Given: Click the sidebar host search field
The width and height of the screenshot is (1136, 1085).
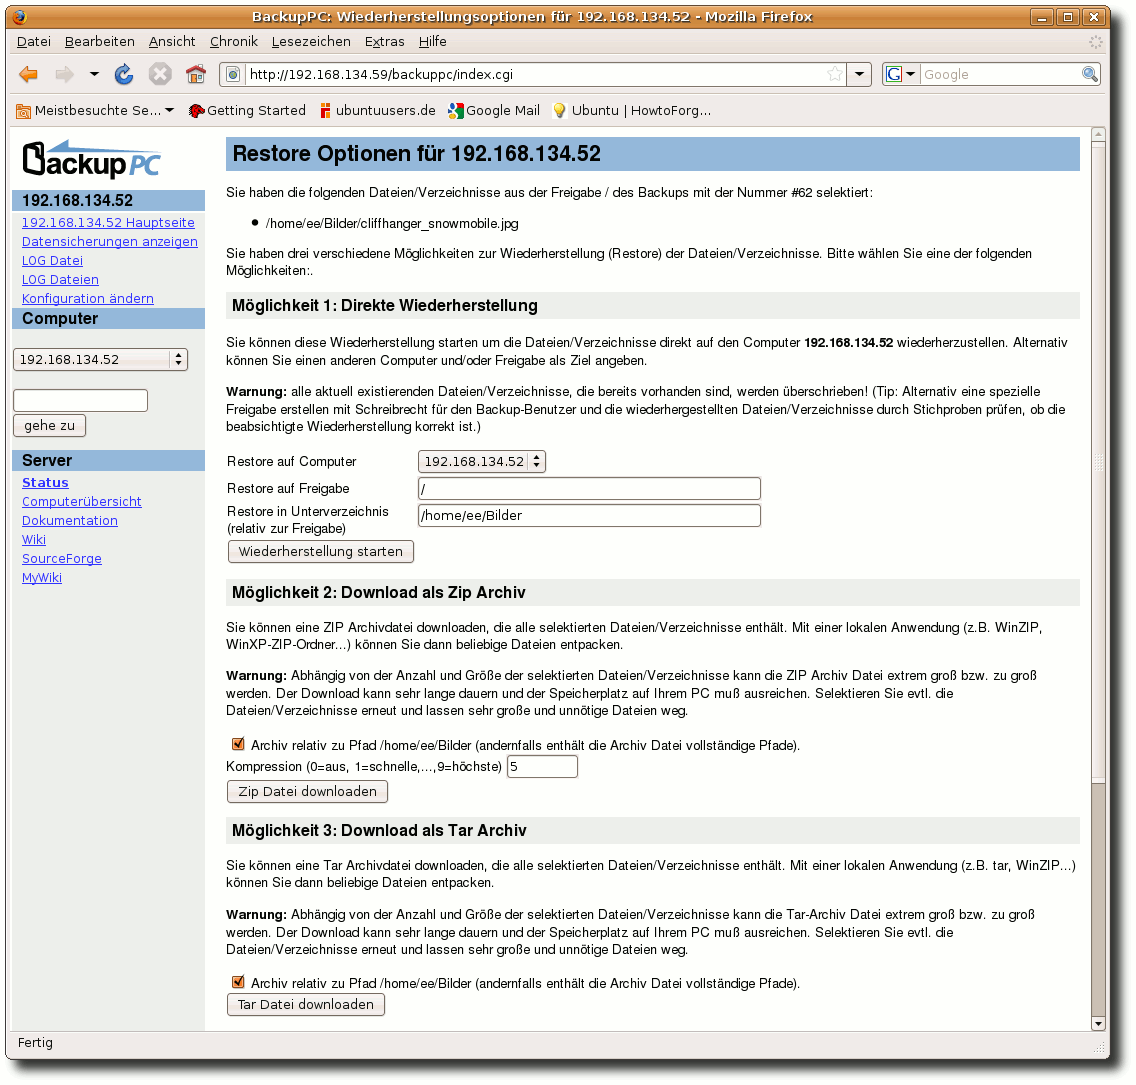Looking at the screenshot, I should click(80, 400).
